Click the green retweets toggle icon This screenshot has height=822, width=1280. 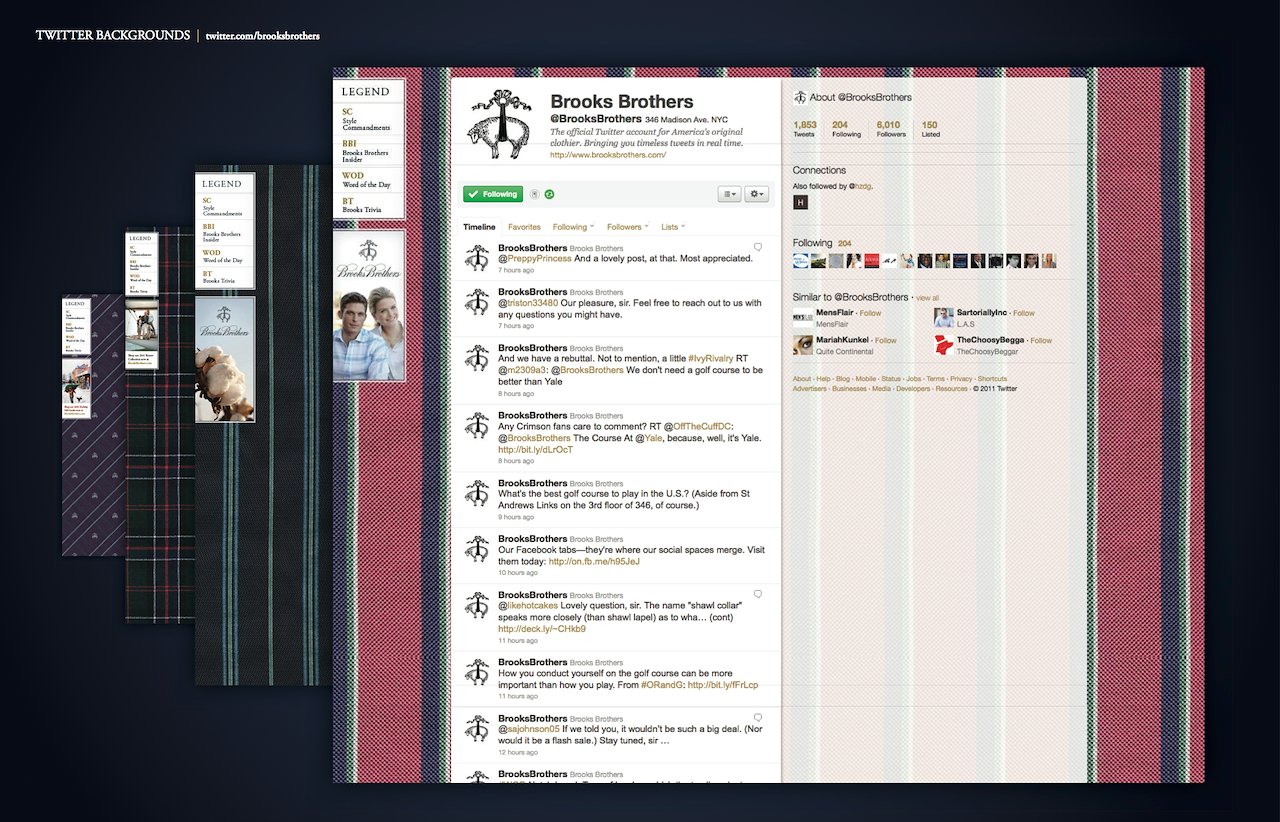click(x=549, y=194)
